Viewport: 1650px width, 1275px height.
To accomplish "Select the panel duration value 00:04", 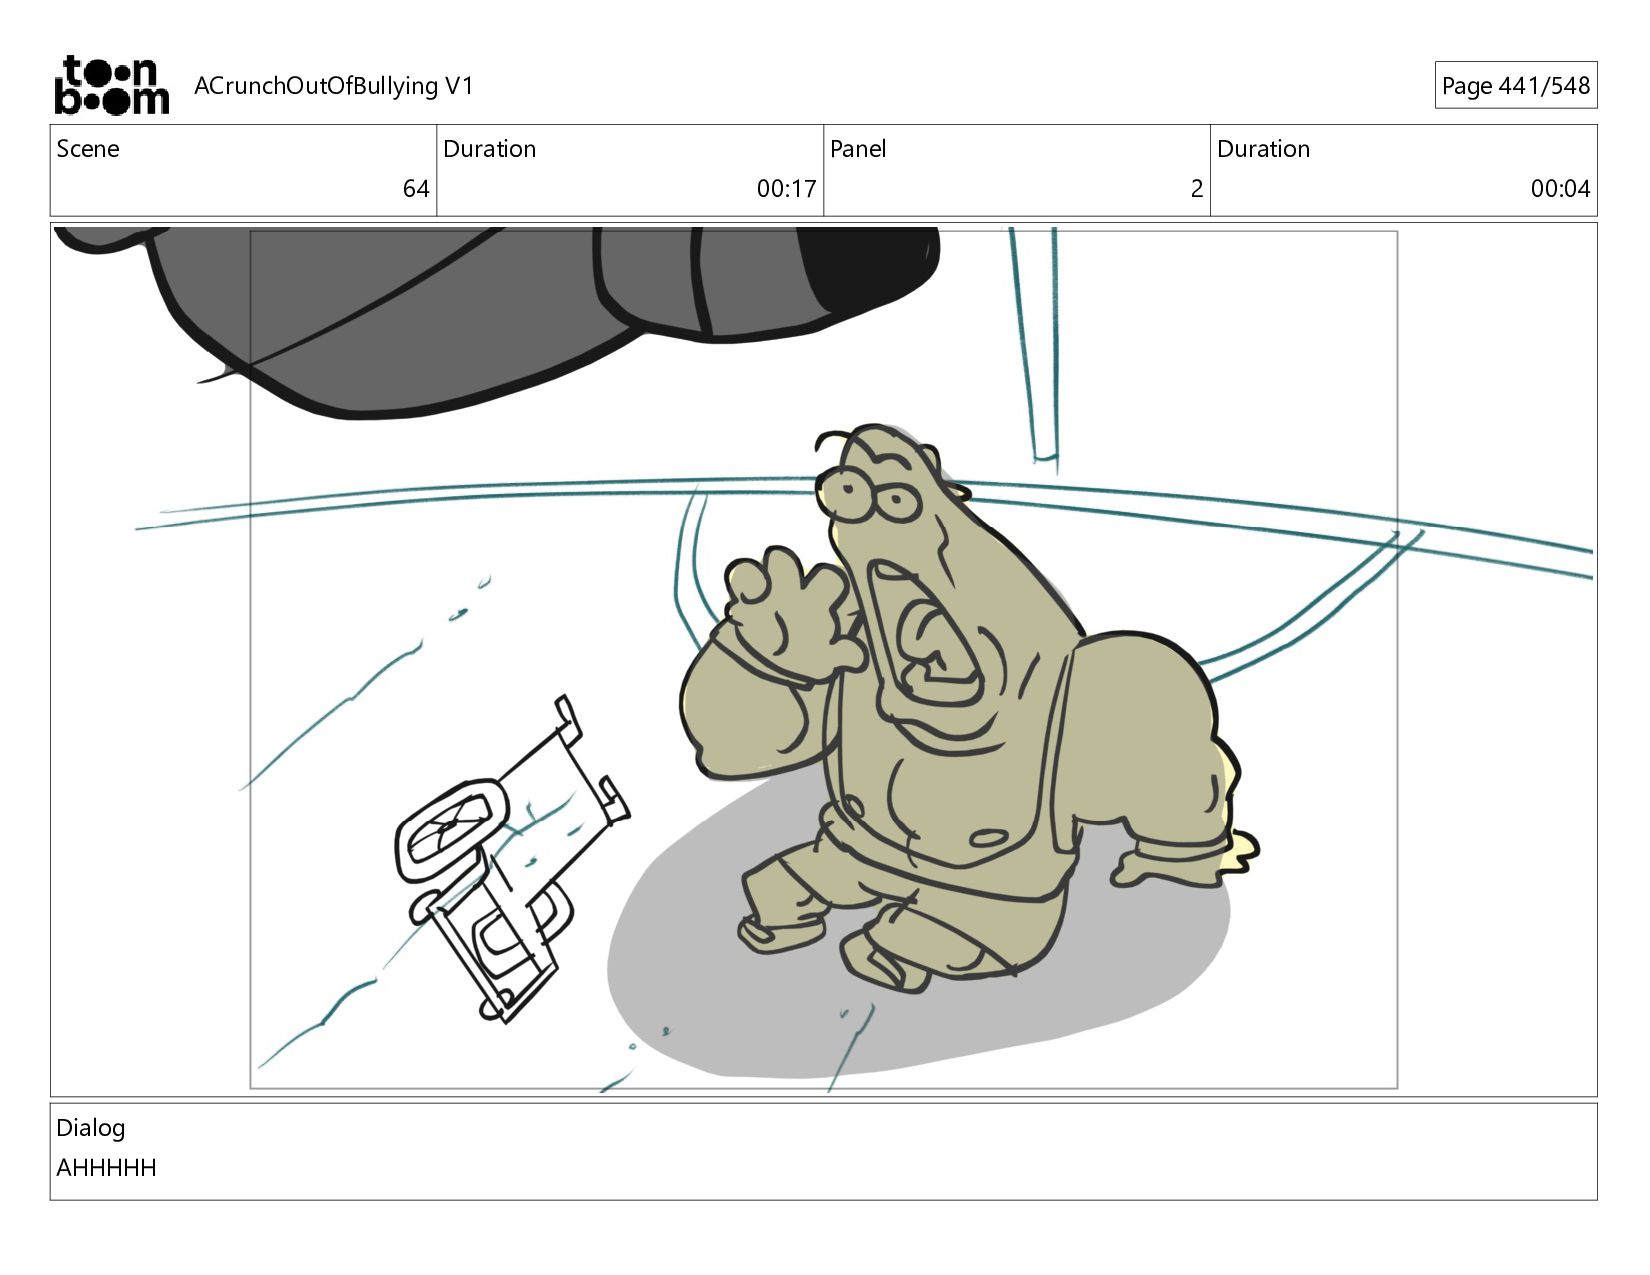I will (x=1560, y=189).
